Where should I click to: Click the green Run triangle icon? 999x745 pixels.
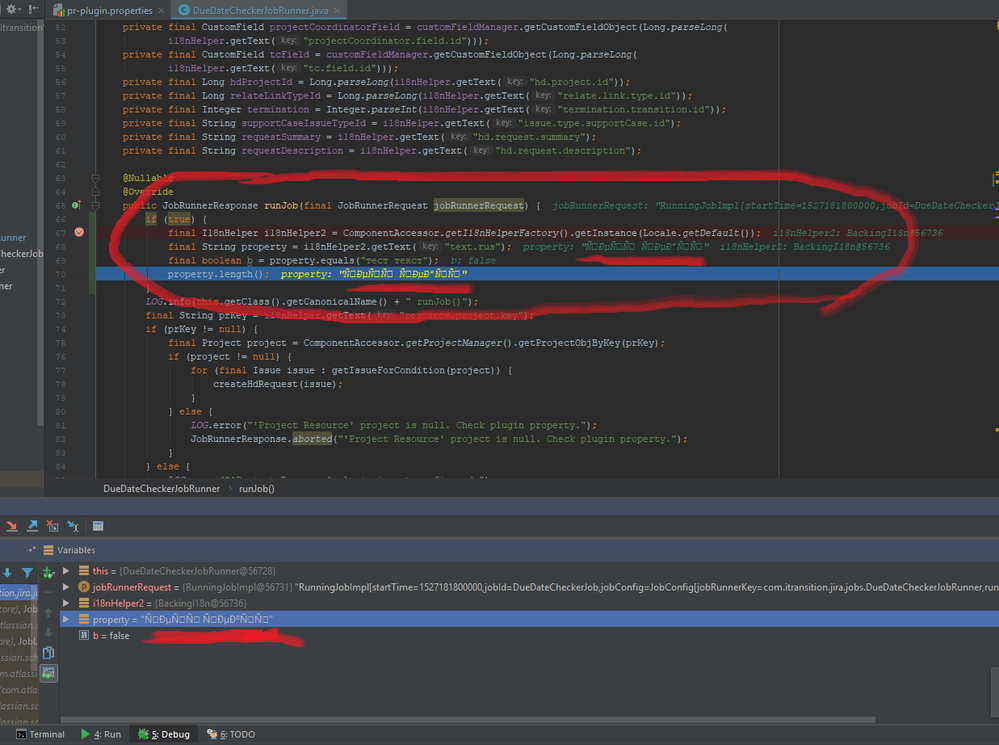tap(85, 734)
